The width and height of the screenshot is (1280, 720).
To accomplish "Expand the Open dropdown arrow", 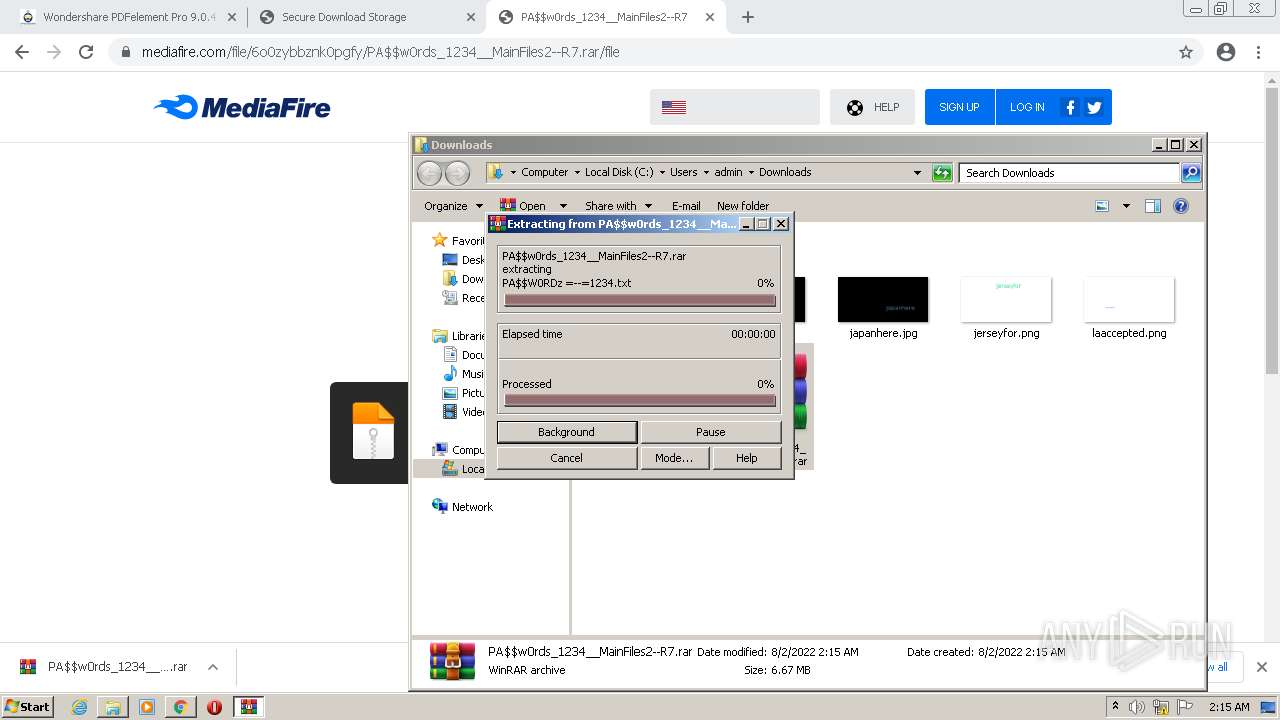I will pyautogui.click(x=563, y=206).
